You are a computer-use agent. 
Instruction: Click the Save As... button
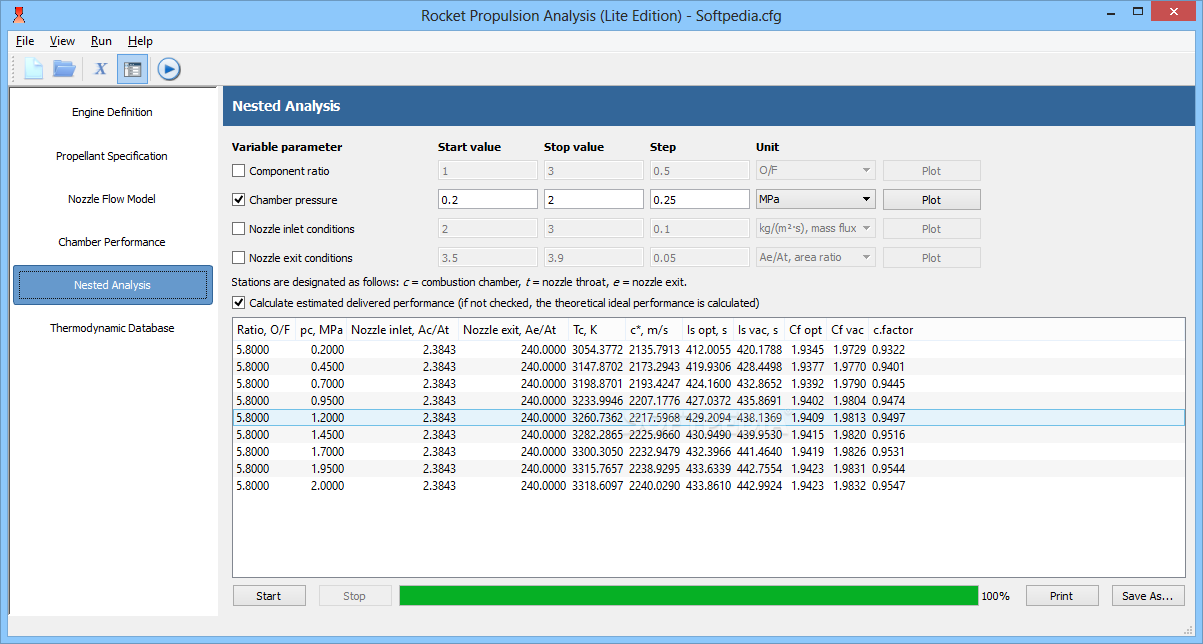coord(1148,596)
